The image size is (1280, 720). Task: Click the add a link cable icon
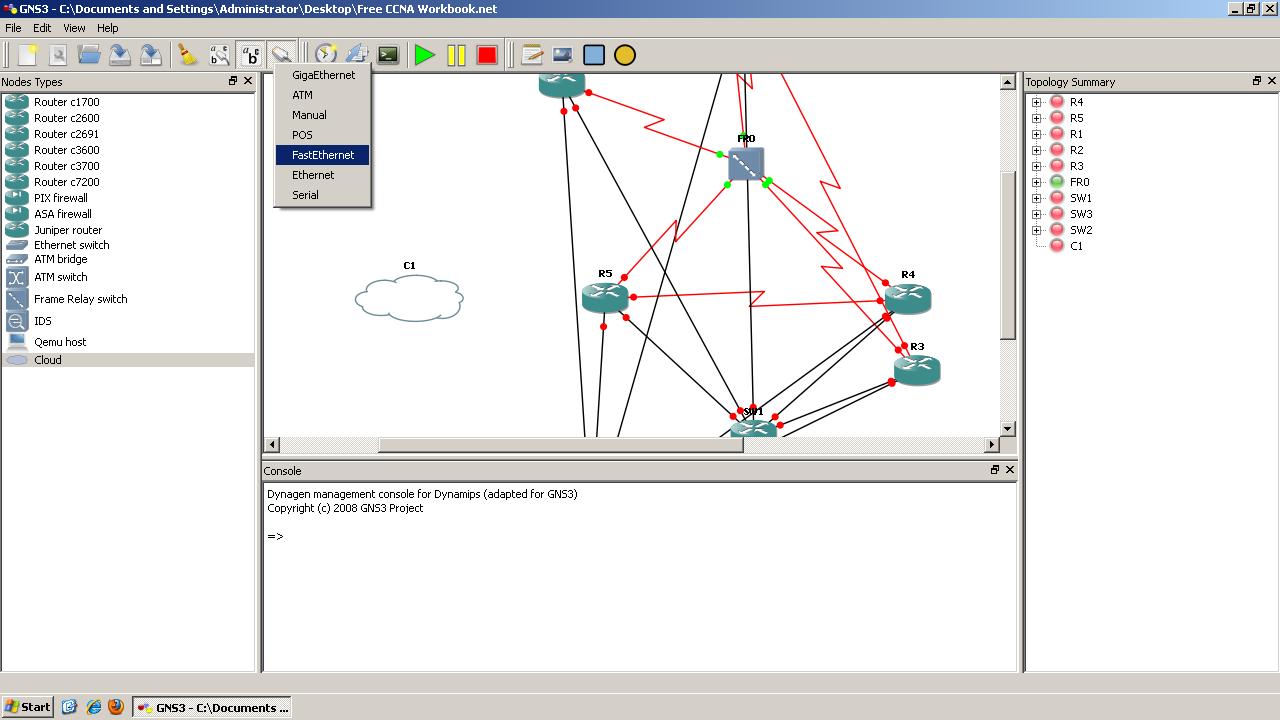(x=281, y=55)
